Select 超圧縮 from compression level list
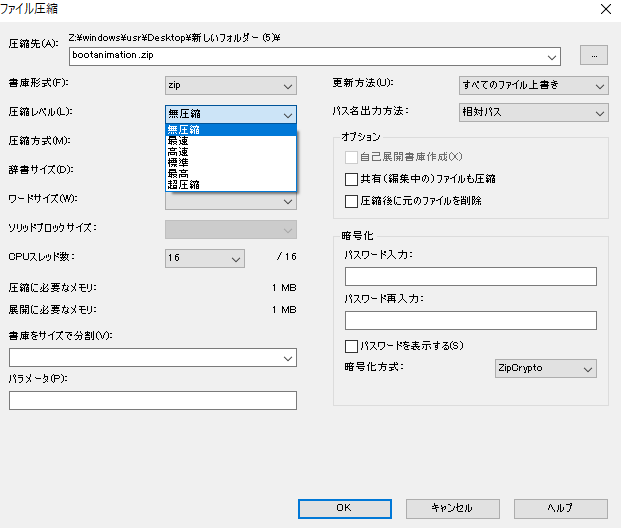 (230, 185)
